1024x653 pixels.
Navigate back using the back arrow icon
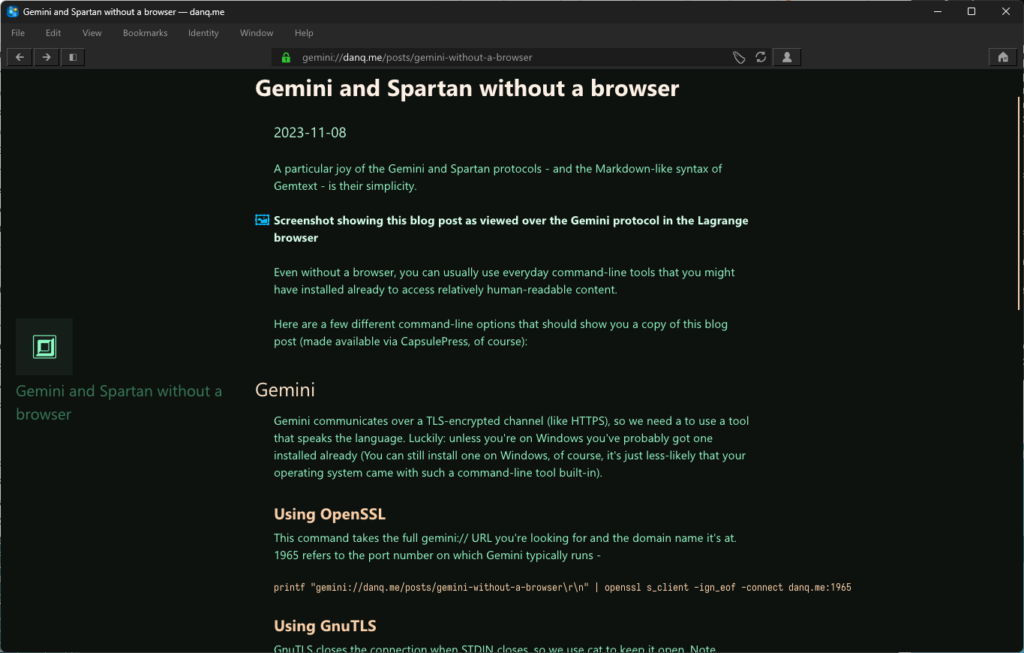tap(18, 57)
